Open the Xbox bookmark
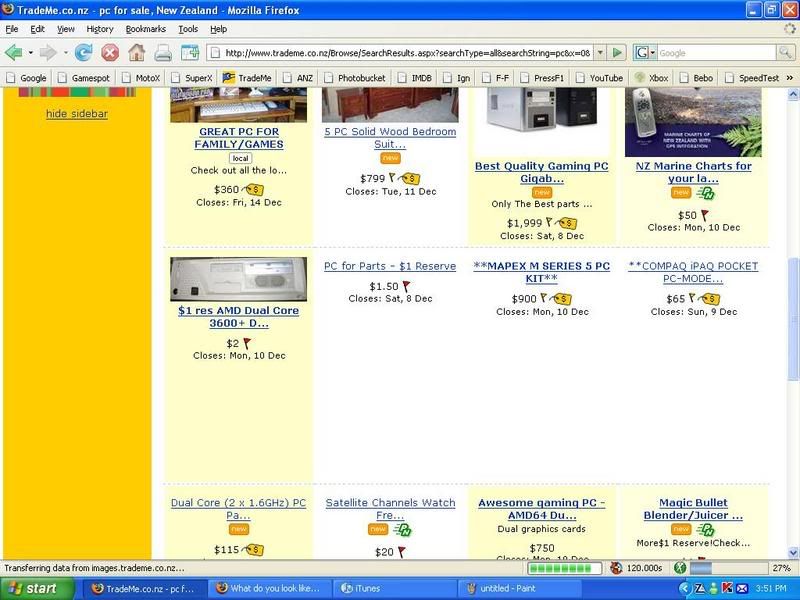The image size is (800, 600). point(651,78)
